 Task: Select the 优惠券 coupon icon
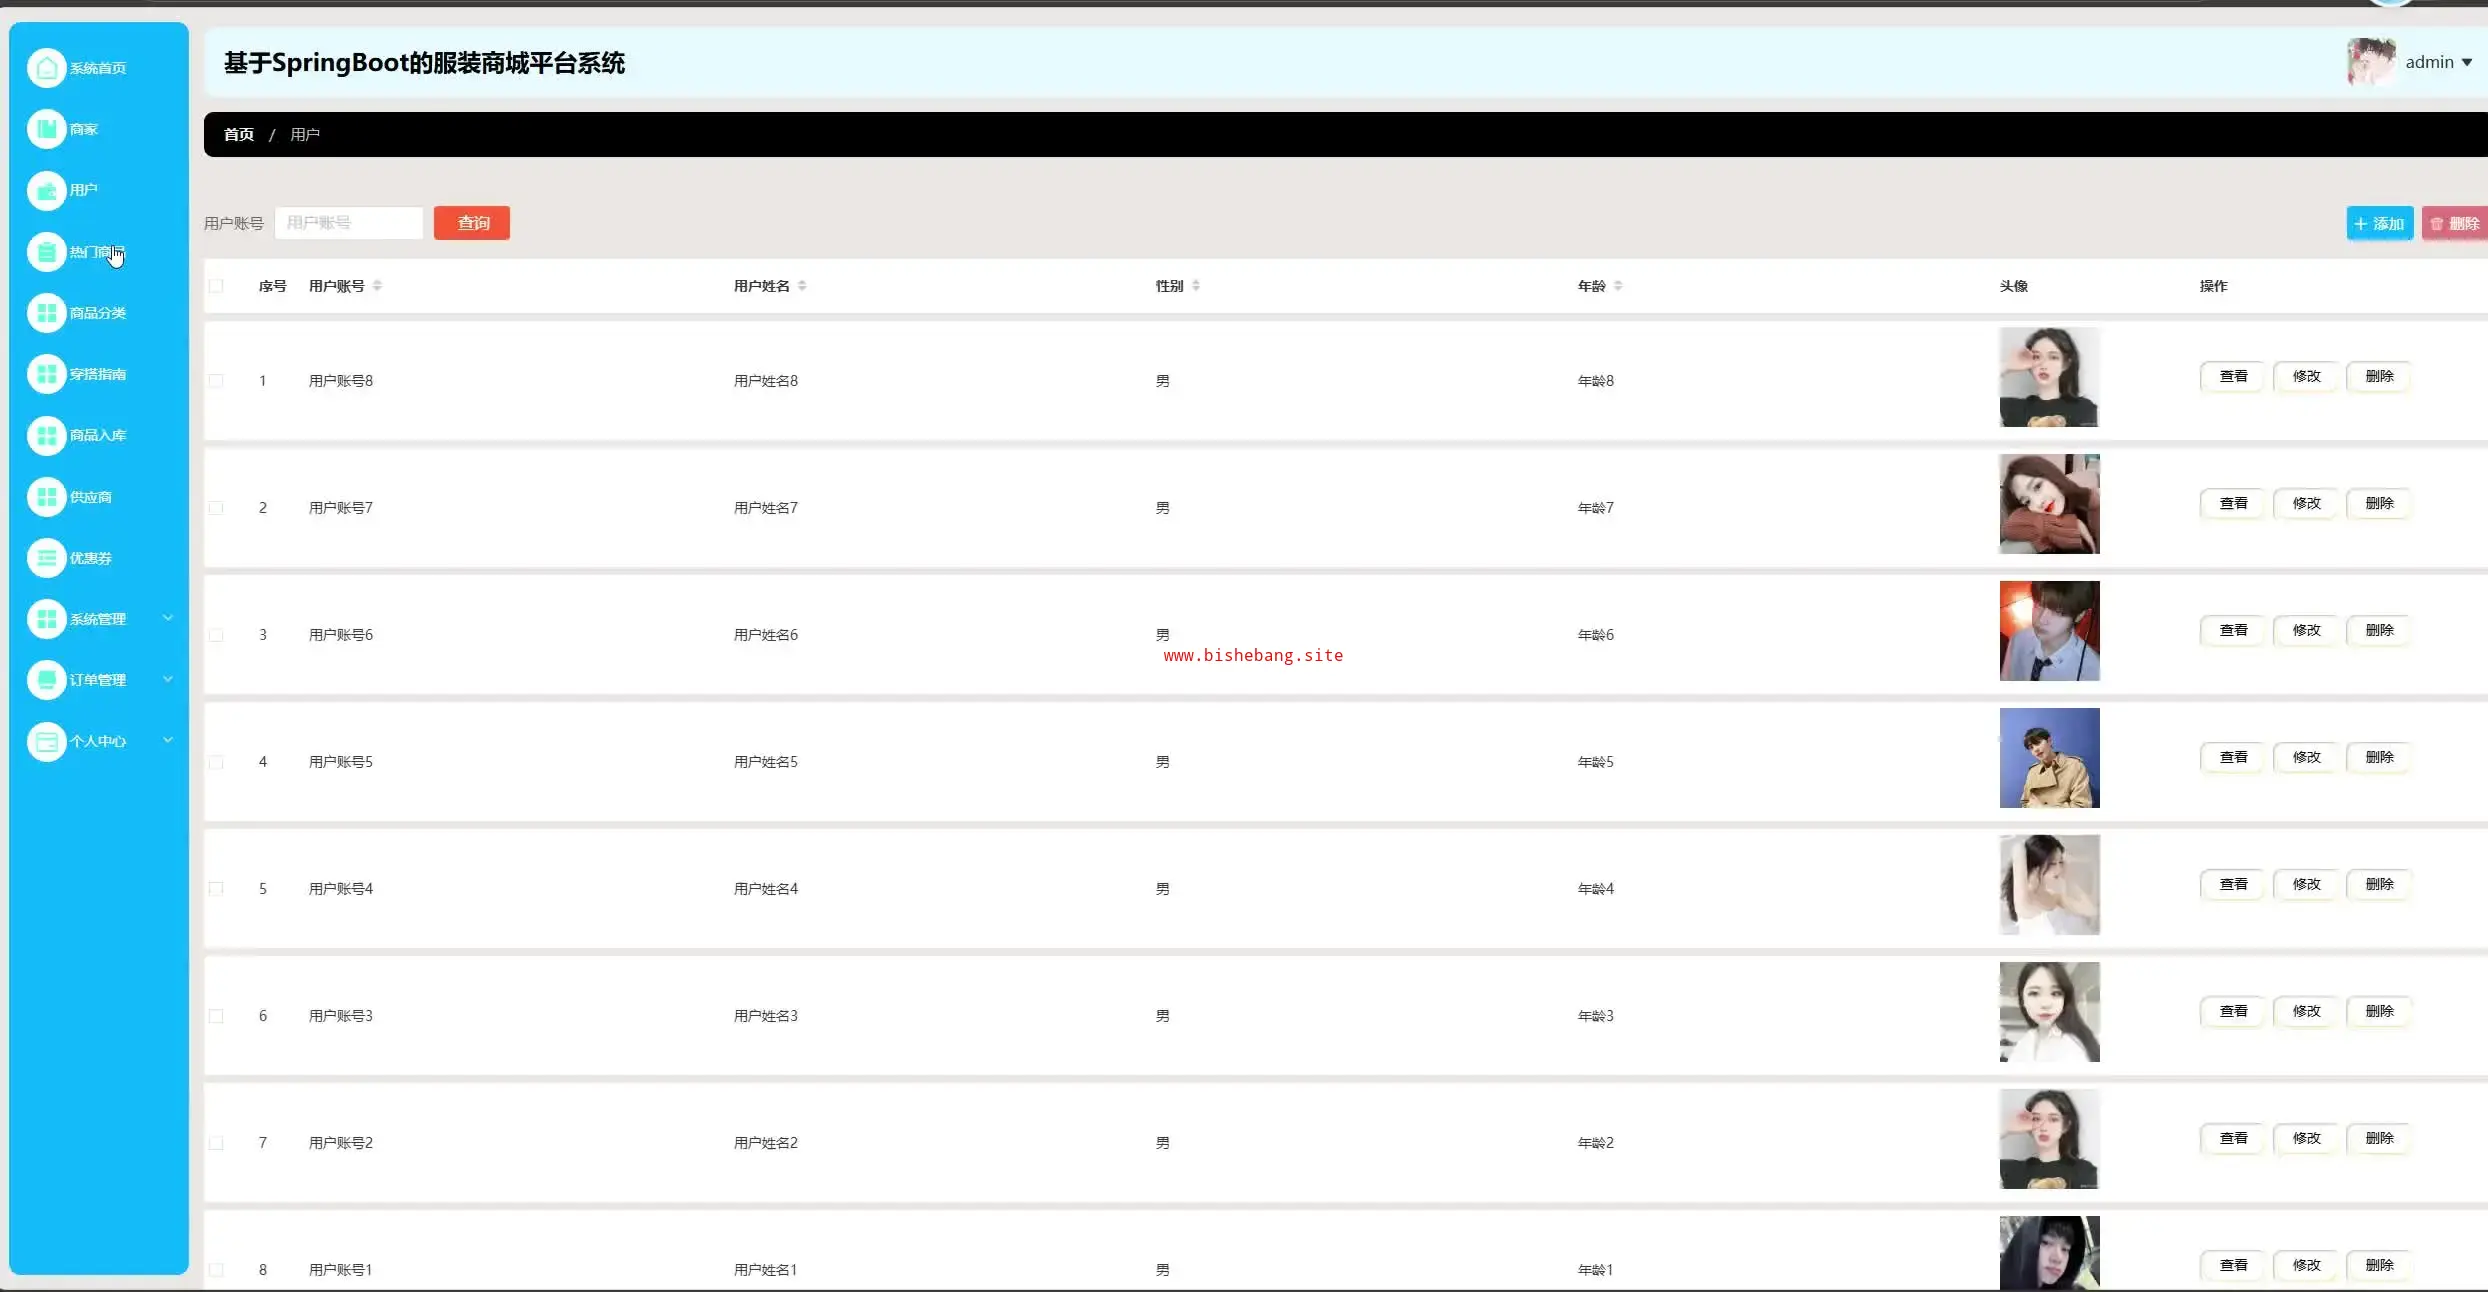[x=46, y=558]
